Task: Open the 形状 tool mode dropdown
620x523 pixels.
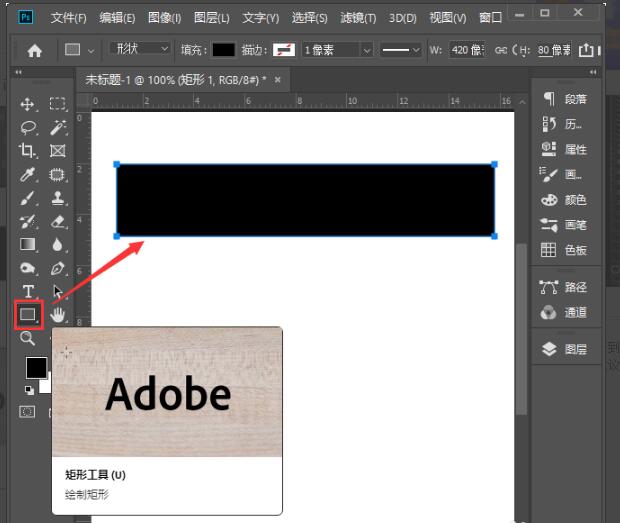Action: pos(140,49)
